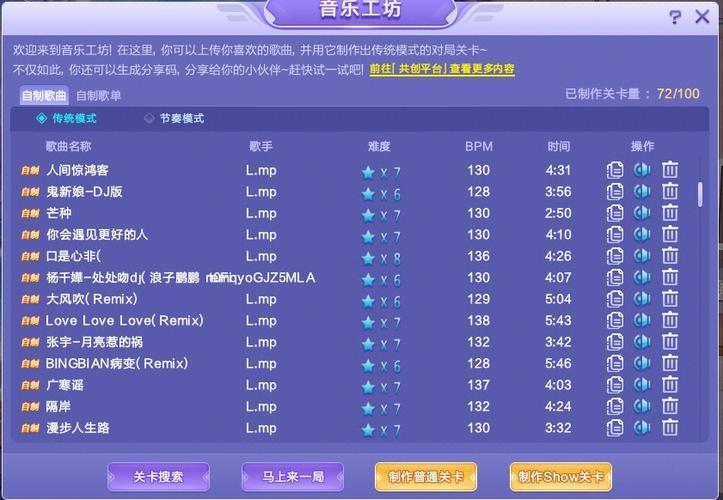
Task: Delete the 杨千嬅-处处吻dj song
Action: click(670, 278)
